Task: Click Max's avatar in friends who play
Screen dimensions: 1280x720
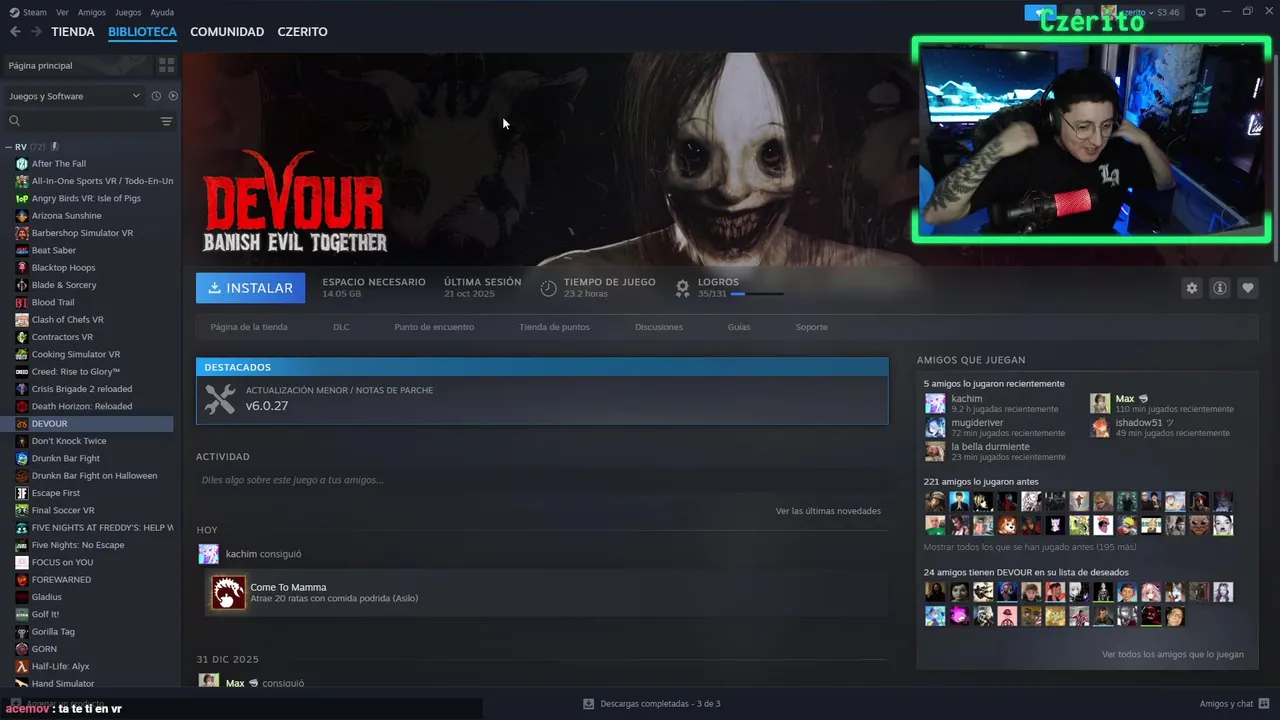Action: [x=1100, y=403]
